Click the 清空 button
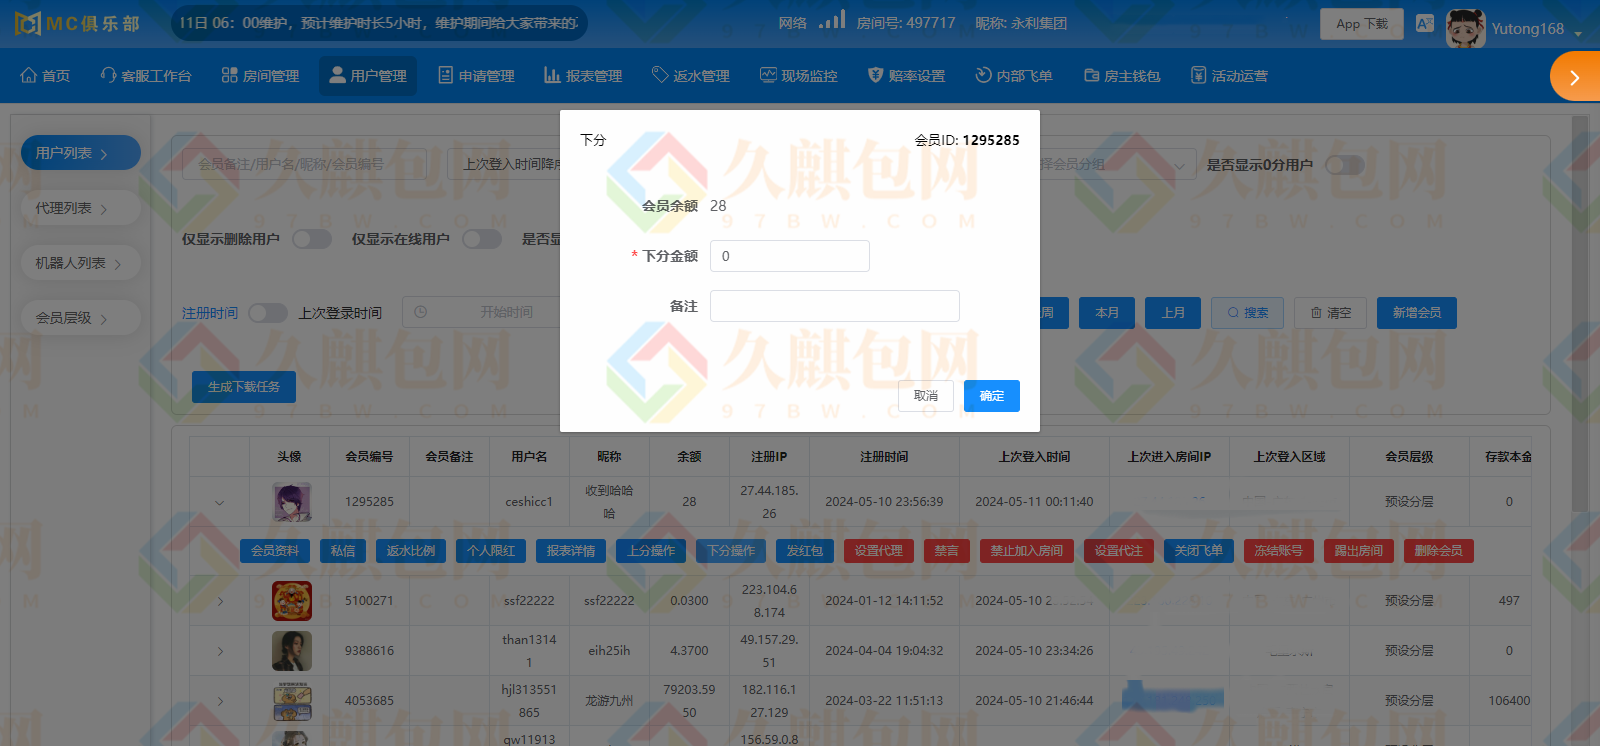The height and width of the screenshot is (746, 1600). point(1331,313)
